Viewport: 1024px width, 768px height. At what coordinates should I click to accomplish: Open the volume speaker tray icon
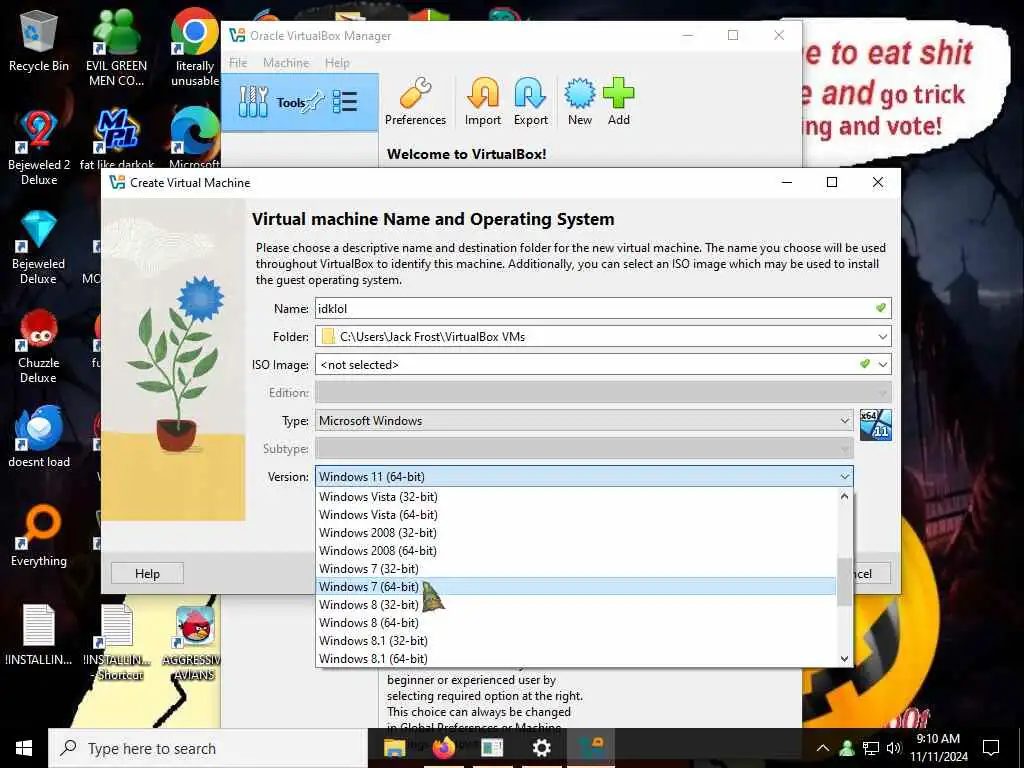893,748
